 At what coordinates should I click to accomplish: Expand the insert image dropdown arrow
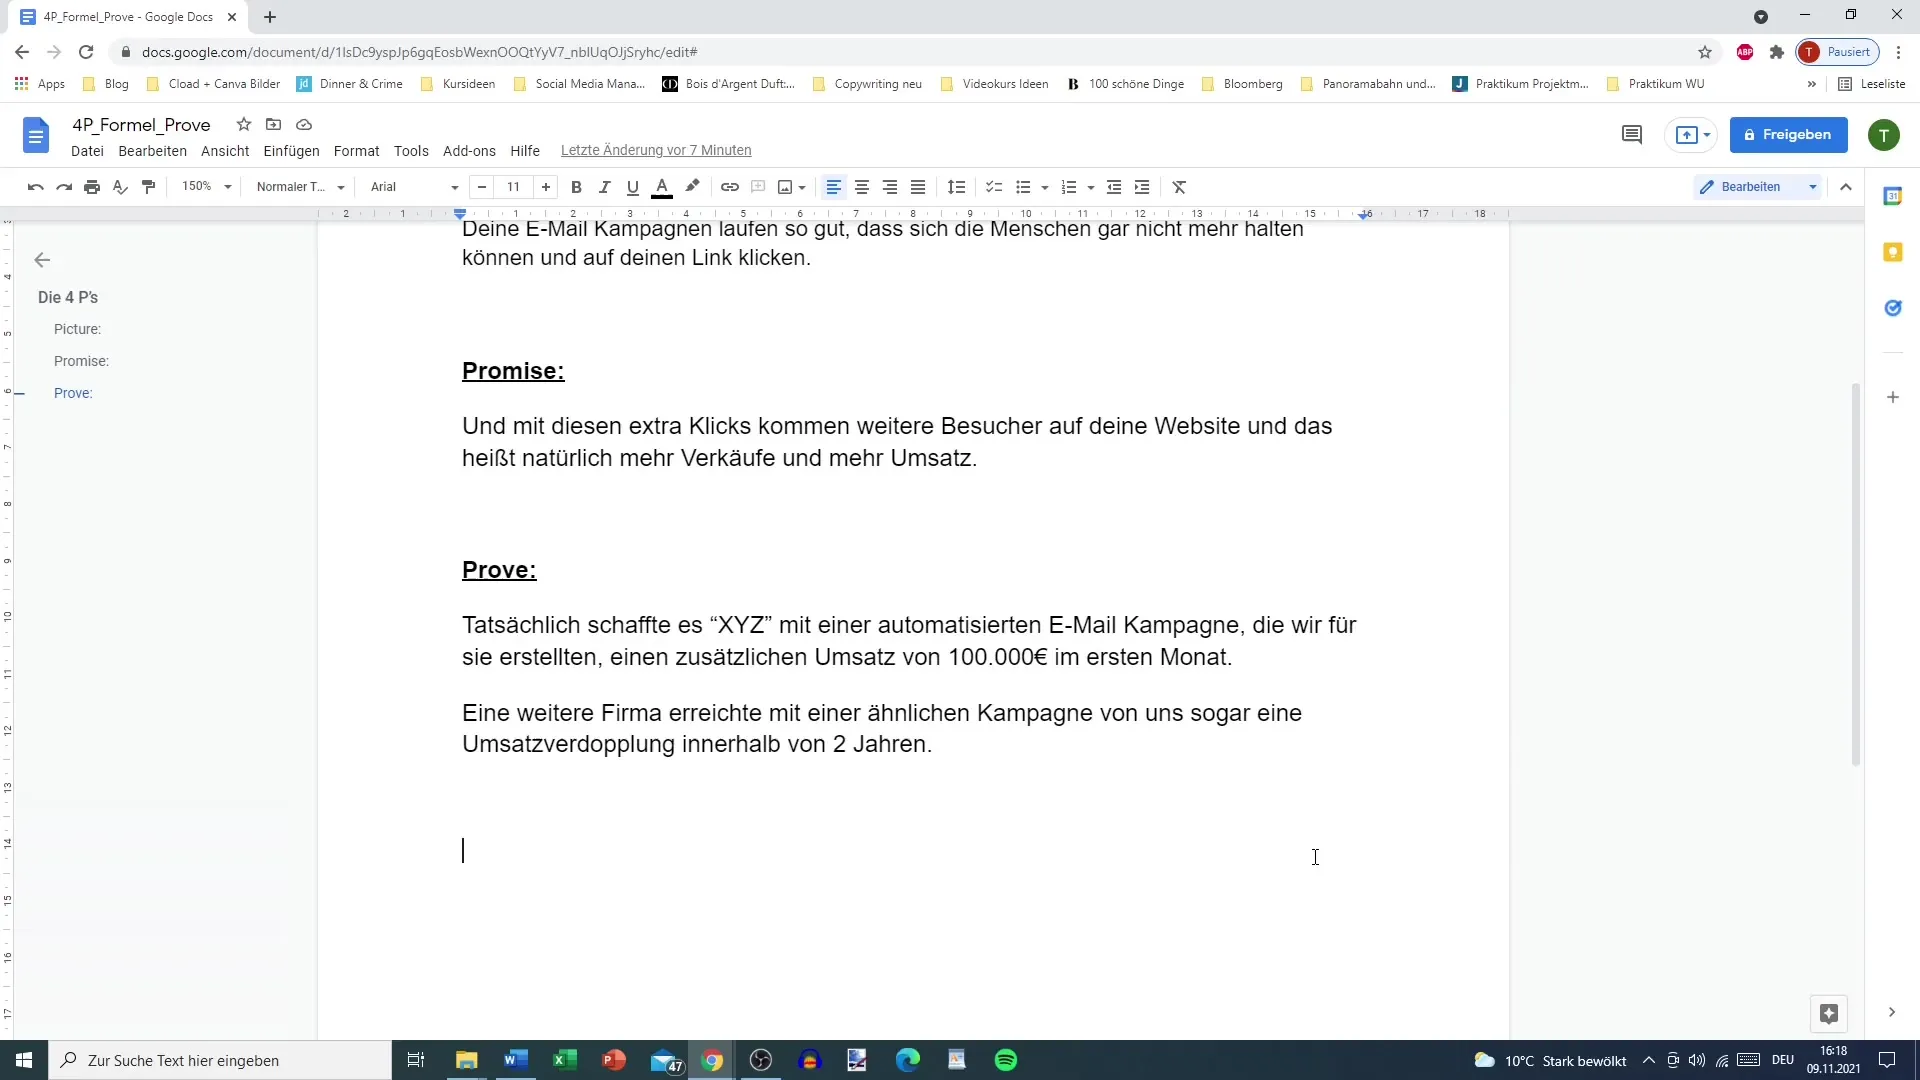(802, 187)
